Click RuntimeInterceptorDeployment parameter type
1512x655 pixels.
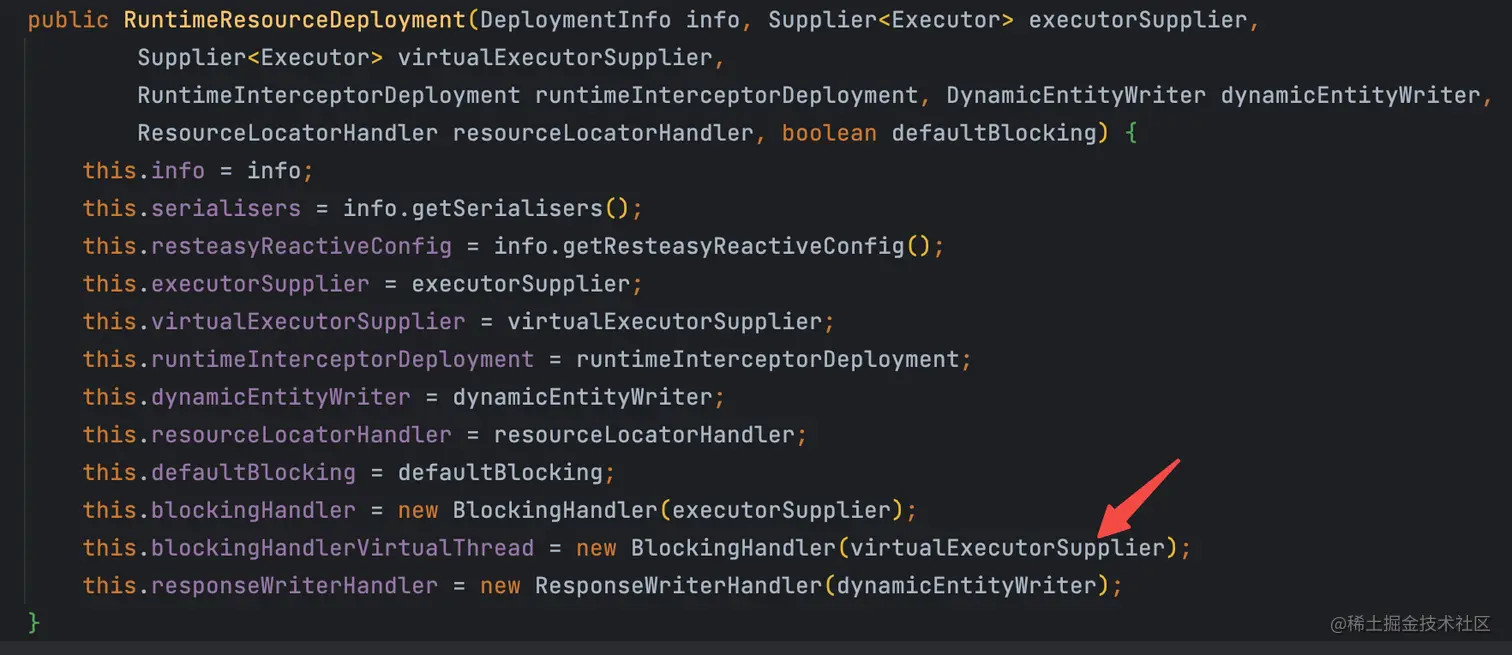click(x=329, y=96)
